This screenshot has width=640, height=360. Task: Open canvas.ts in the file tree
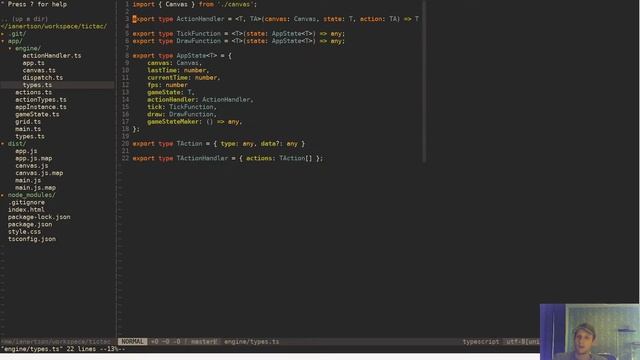pyautogui.click(x=39, y=71)
